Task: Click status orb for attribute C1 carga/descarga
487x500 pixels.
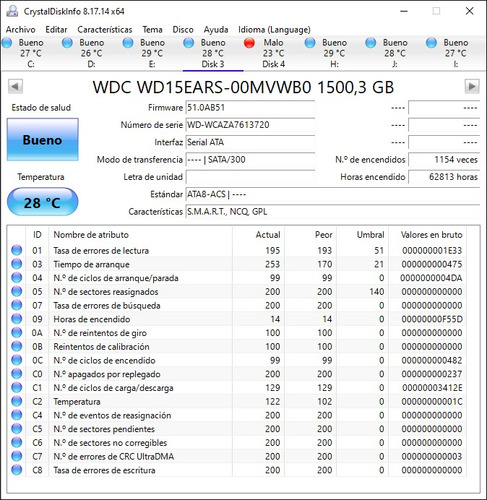Action: pyautogui.click(x=17, y=387)
